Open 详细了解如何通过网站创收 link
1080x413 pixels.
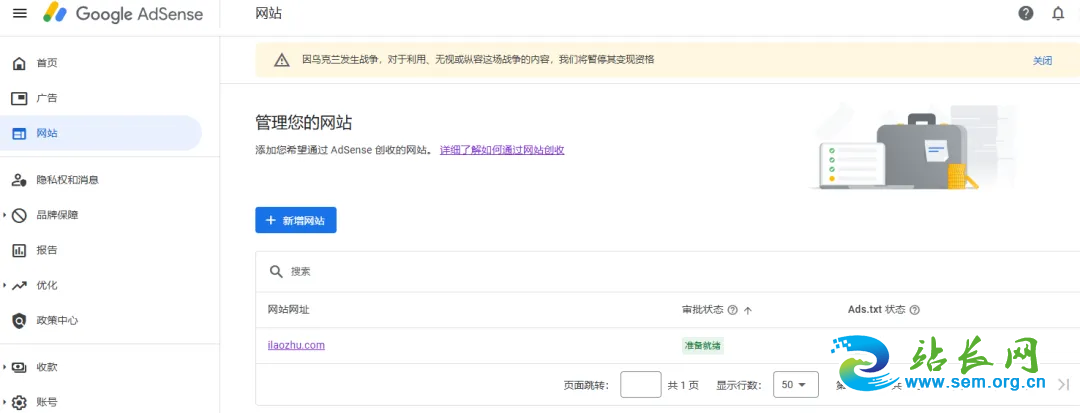(x=502, y=150)
